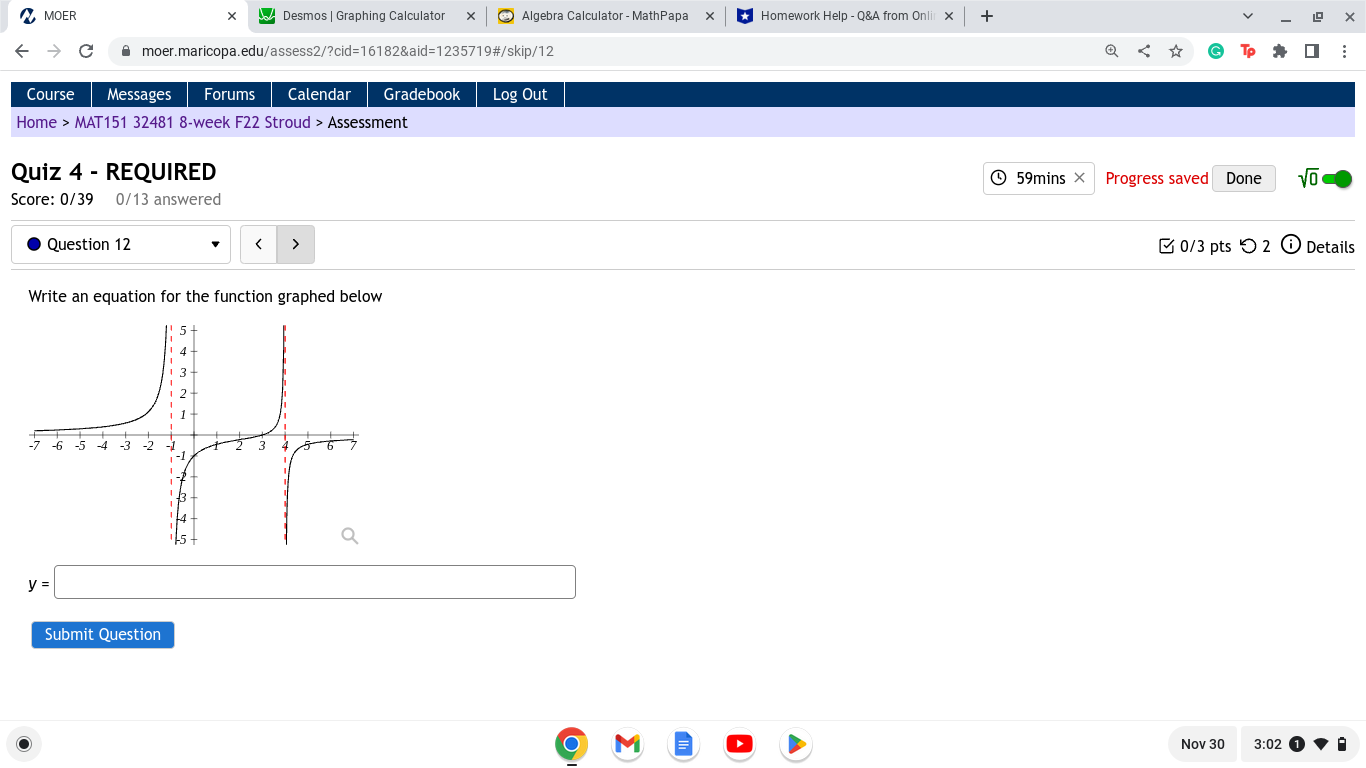Click inside the y= answer field
The height and width of the screenshot is (768, 1366).
[315, 581]
